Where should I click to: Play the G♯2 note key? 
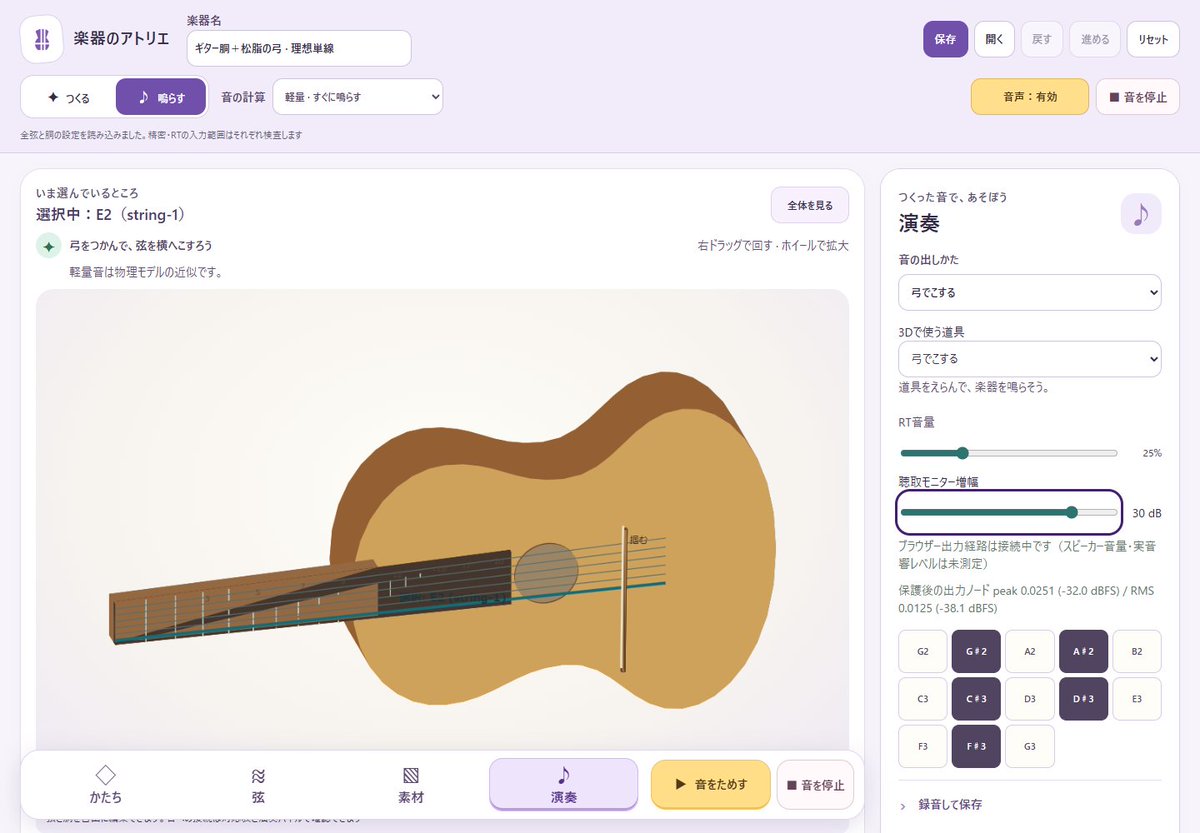pyautogui.click(x=976, y=651)
